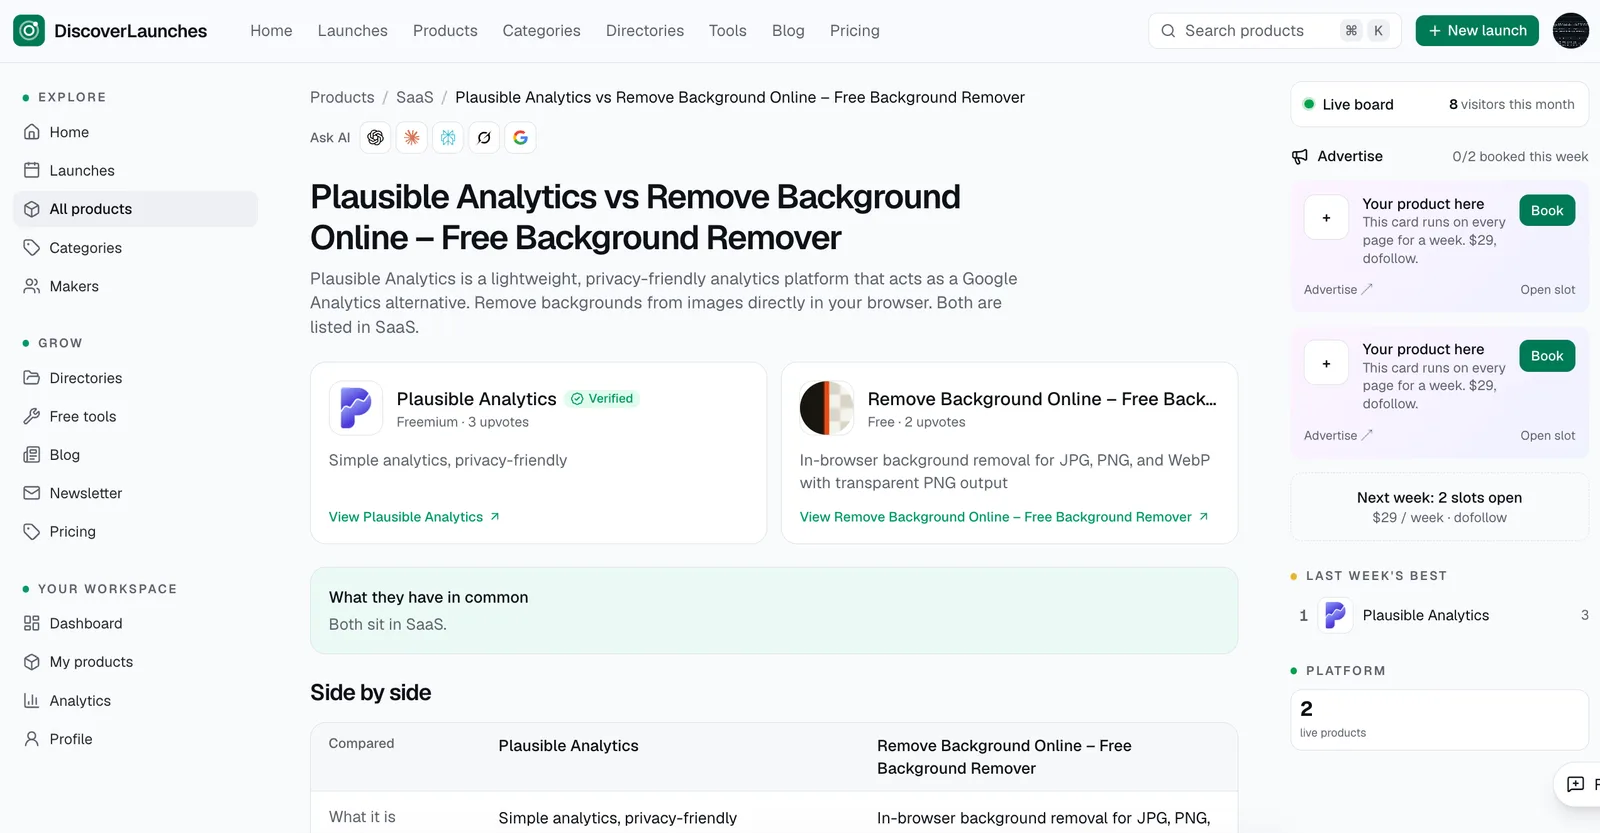The height and width of the screenshot is (833, 1600).
Task: Click the Newsletter envelope icon in sidebar
Action: pos(32,493)
